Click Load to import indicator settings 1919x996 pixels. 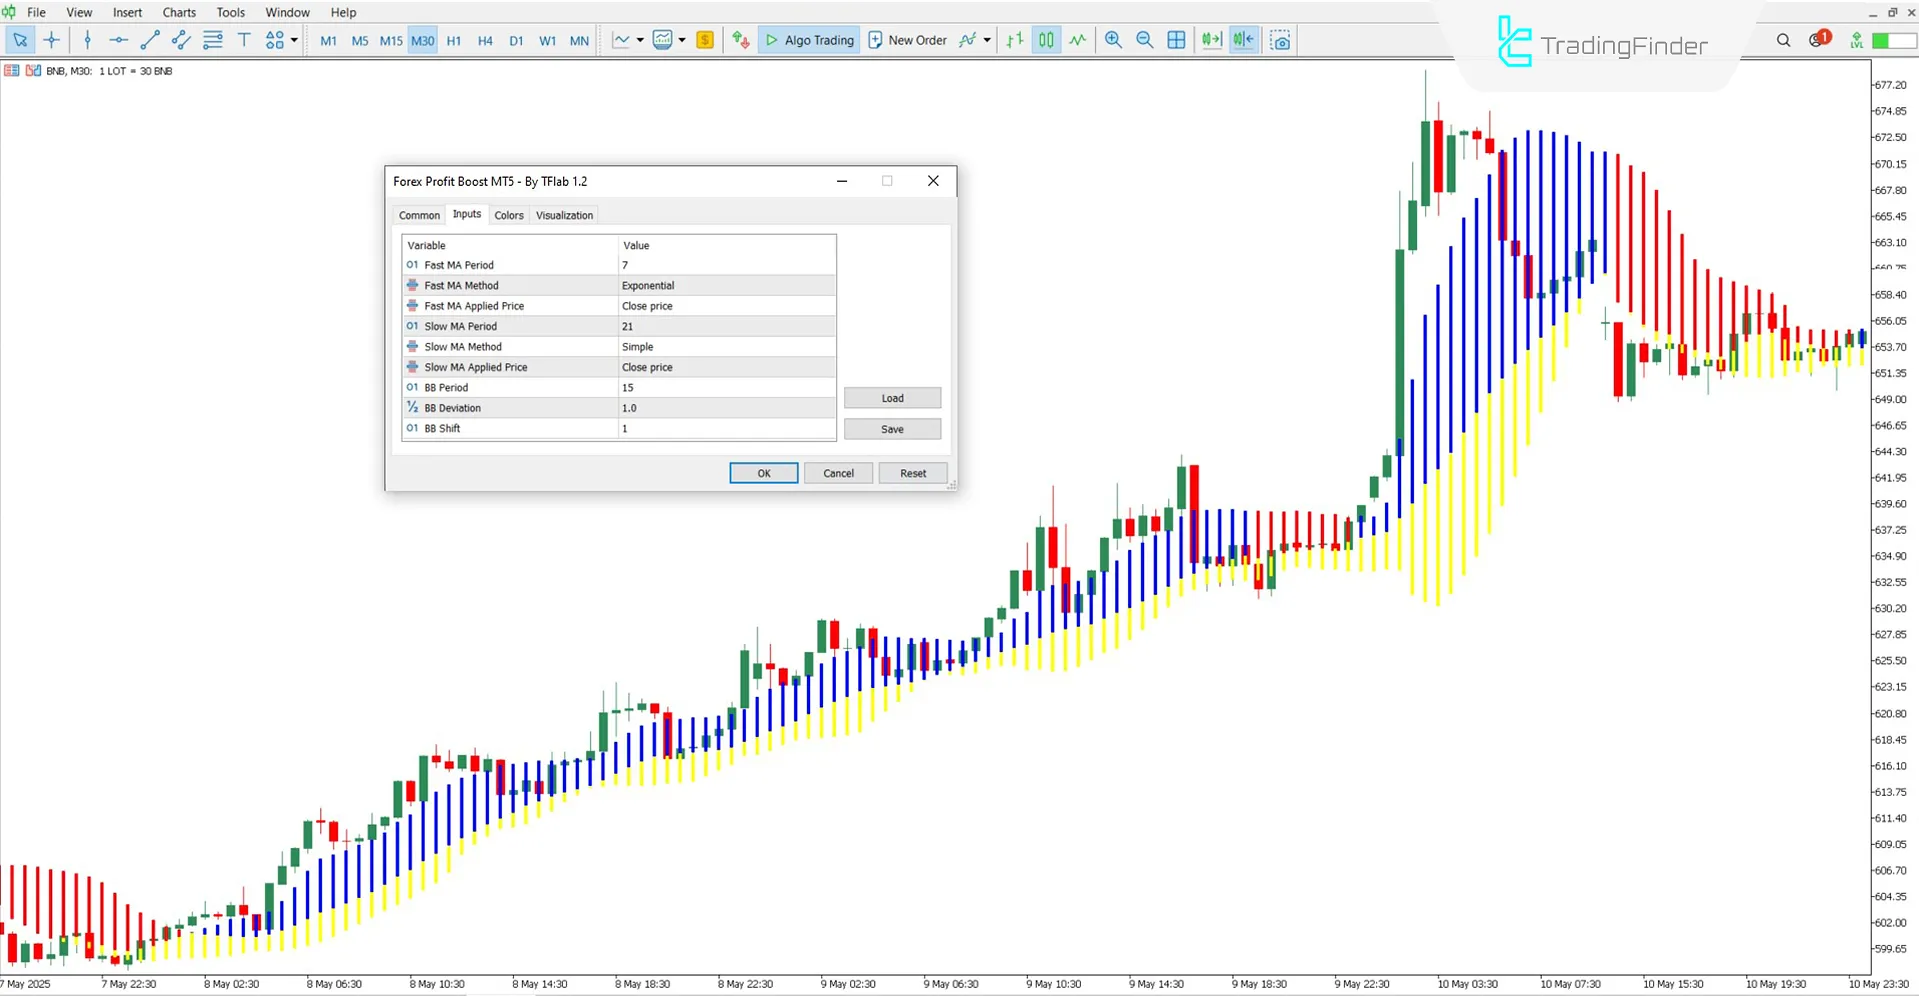coord(891,397)
